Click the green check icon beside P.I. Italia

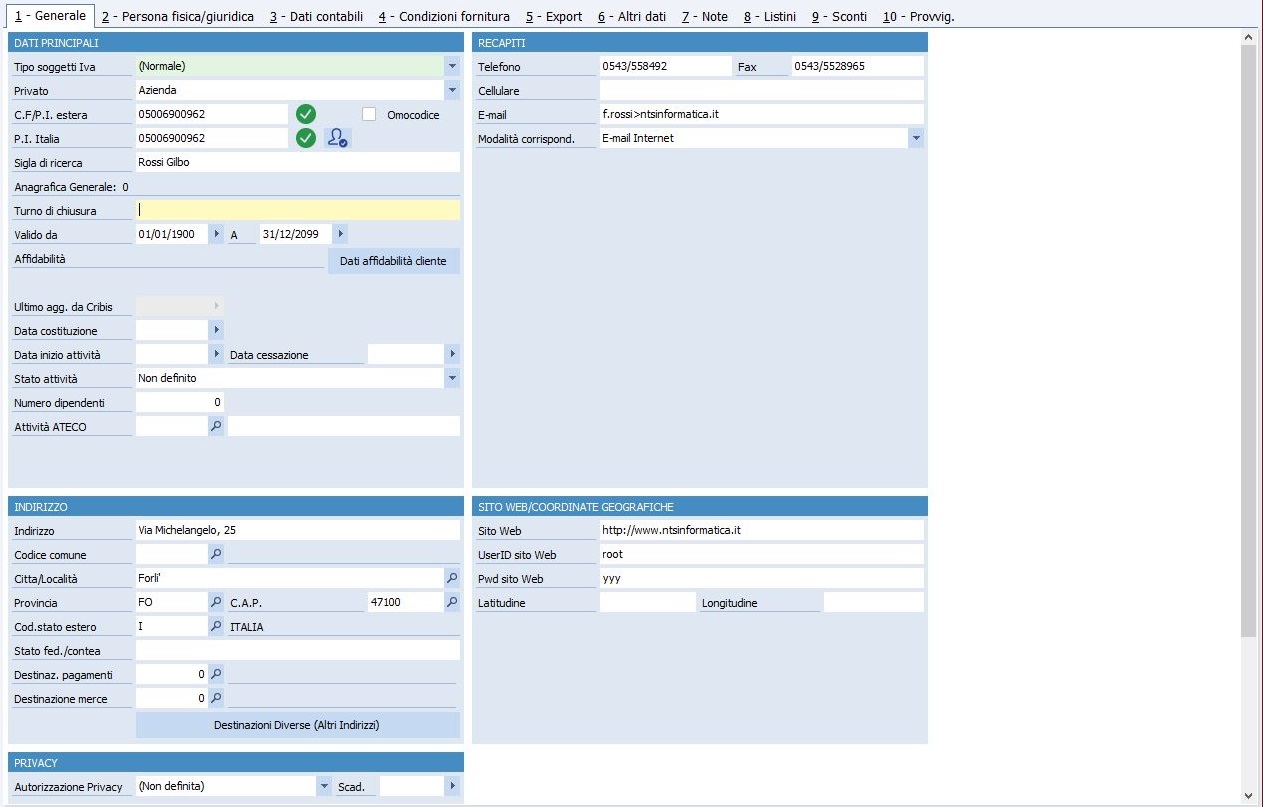[x=306, y=138]
